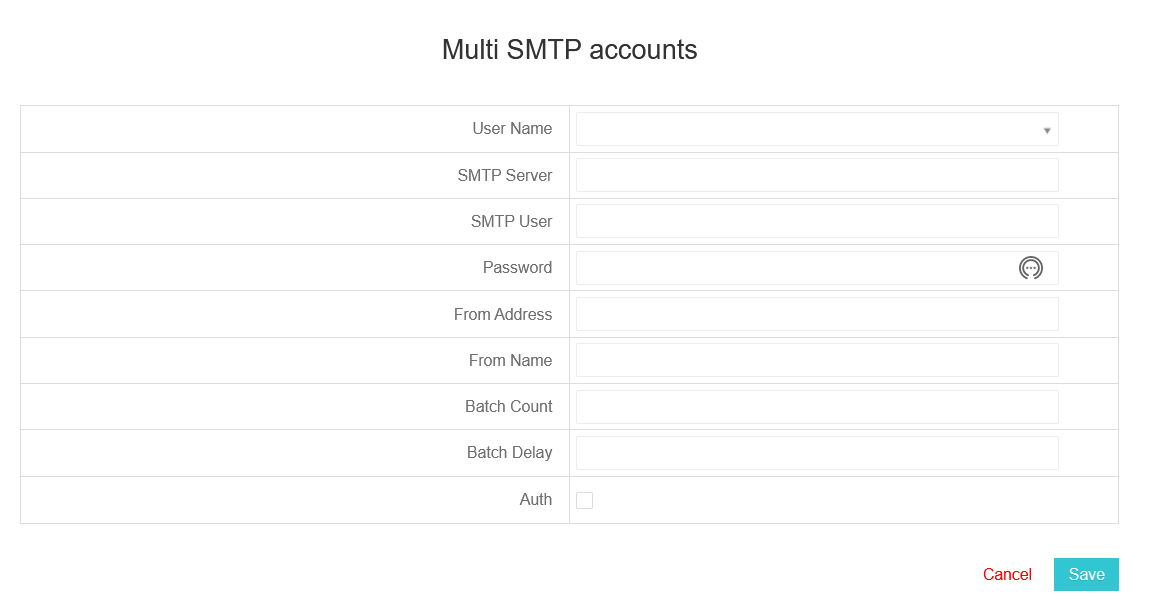This screenshot has height=608, width=1149.
Task: Click the SMTP Server label
Action: pos(505,175)
